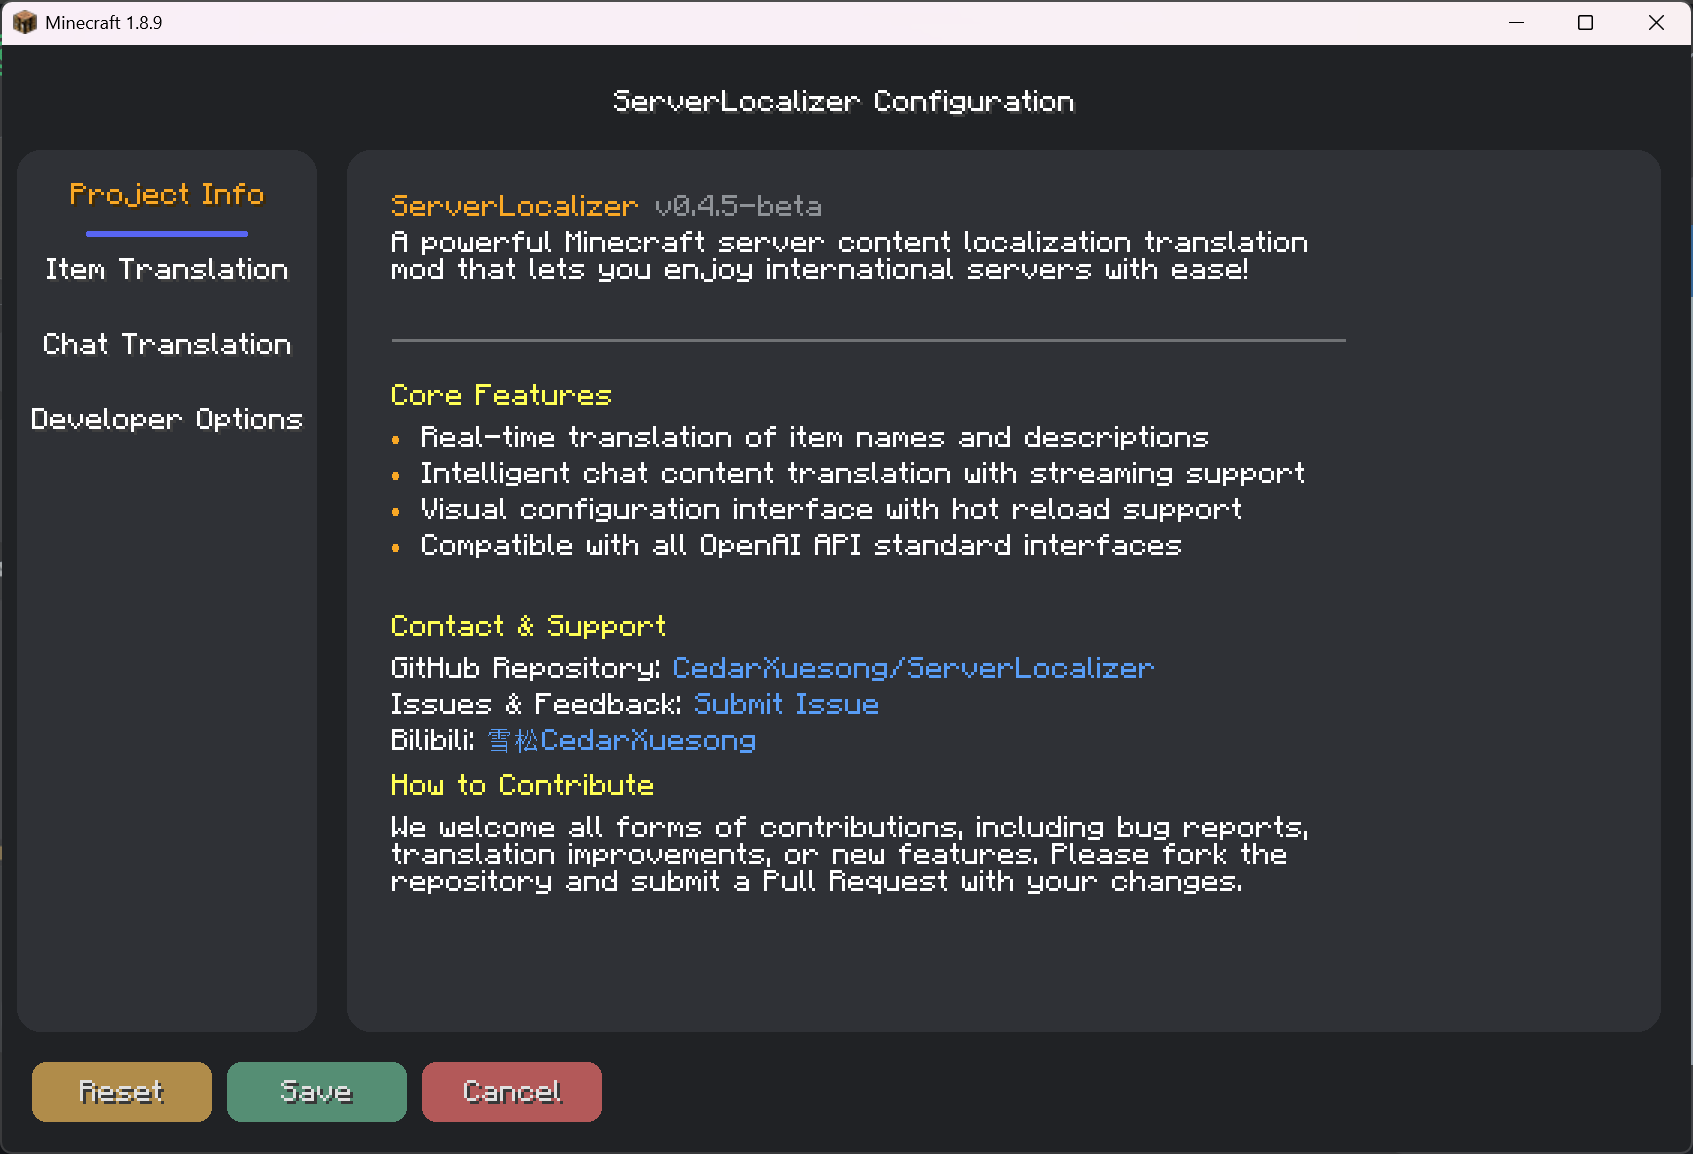Follow the Submit Issue link

[x=786, y=704]
